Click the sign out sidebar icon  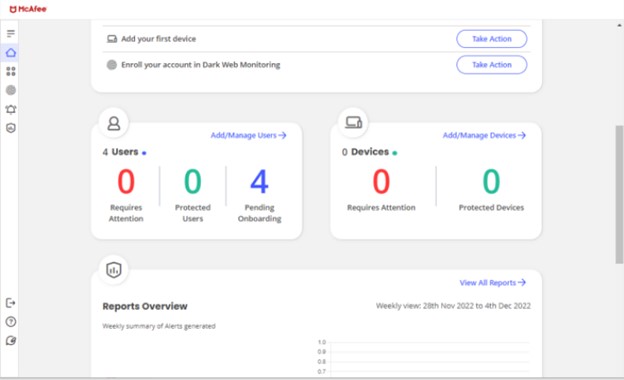(x=11, y=303)
